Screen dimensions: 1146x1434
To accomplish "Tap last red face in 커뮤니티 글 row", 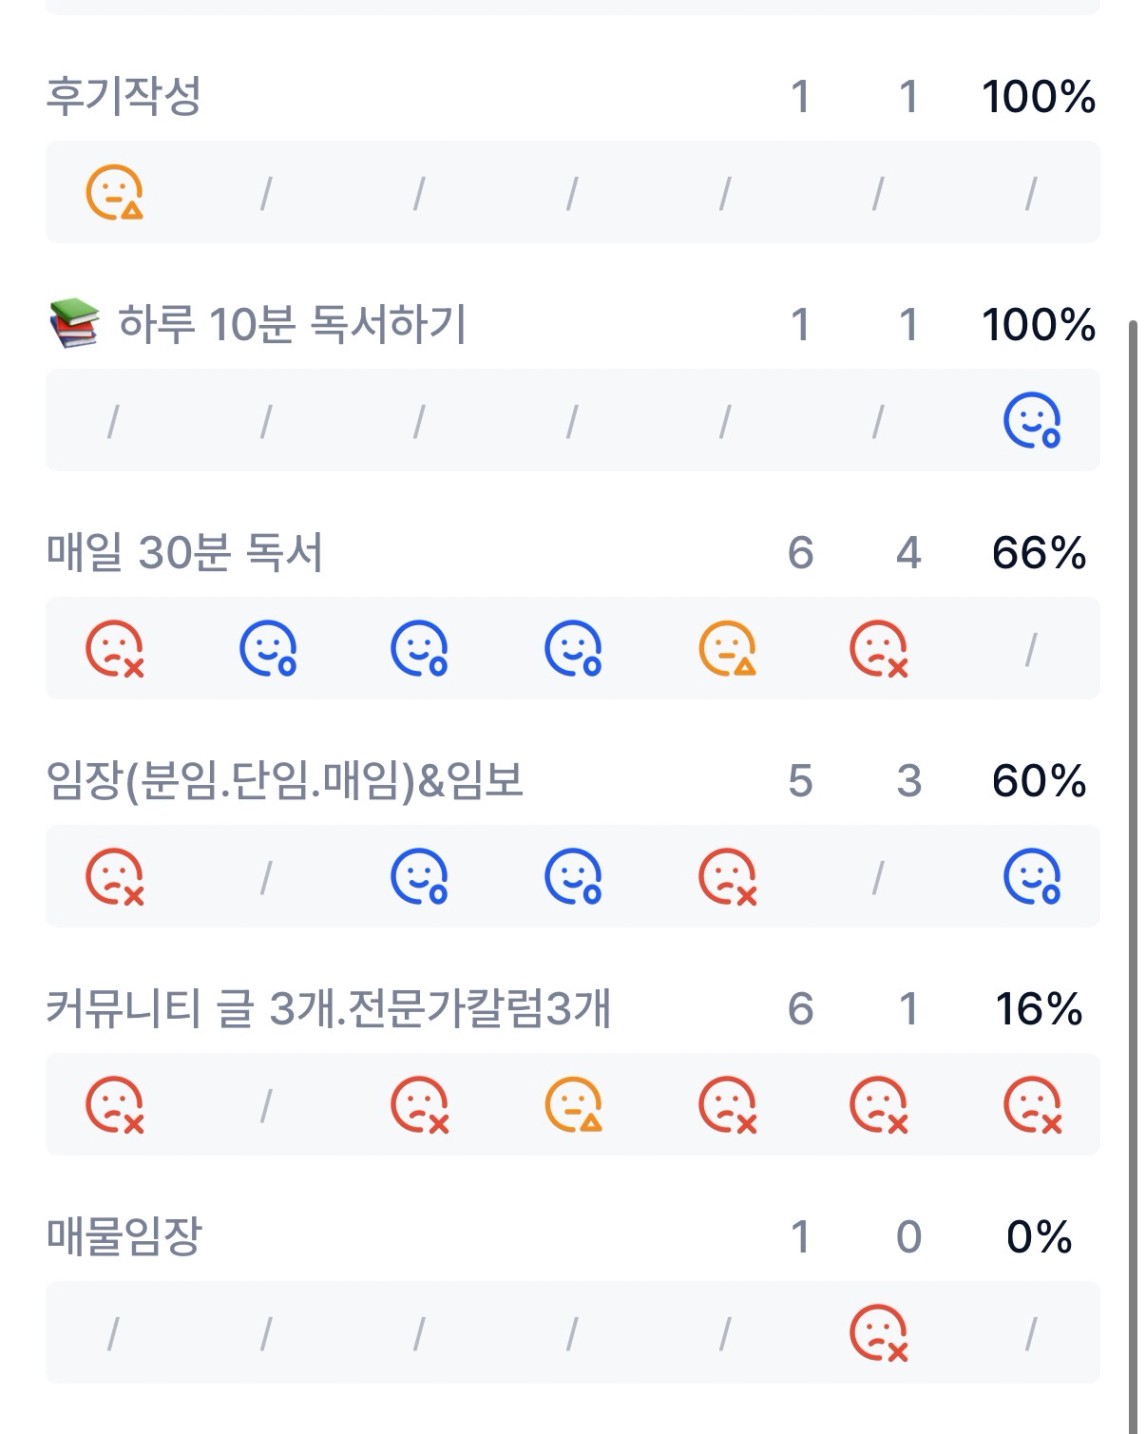I will [1031, 1105].
